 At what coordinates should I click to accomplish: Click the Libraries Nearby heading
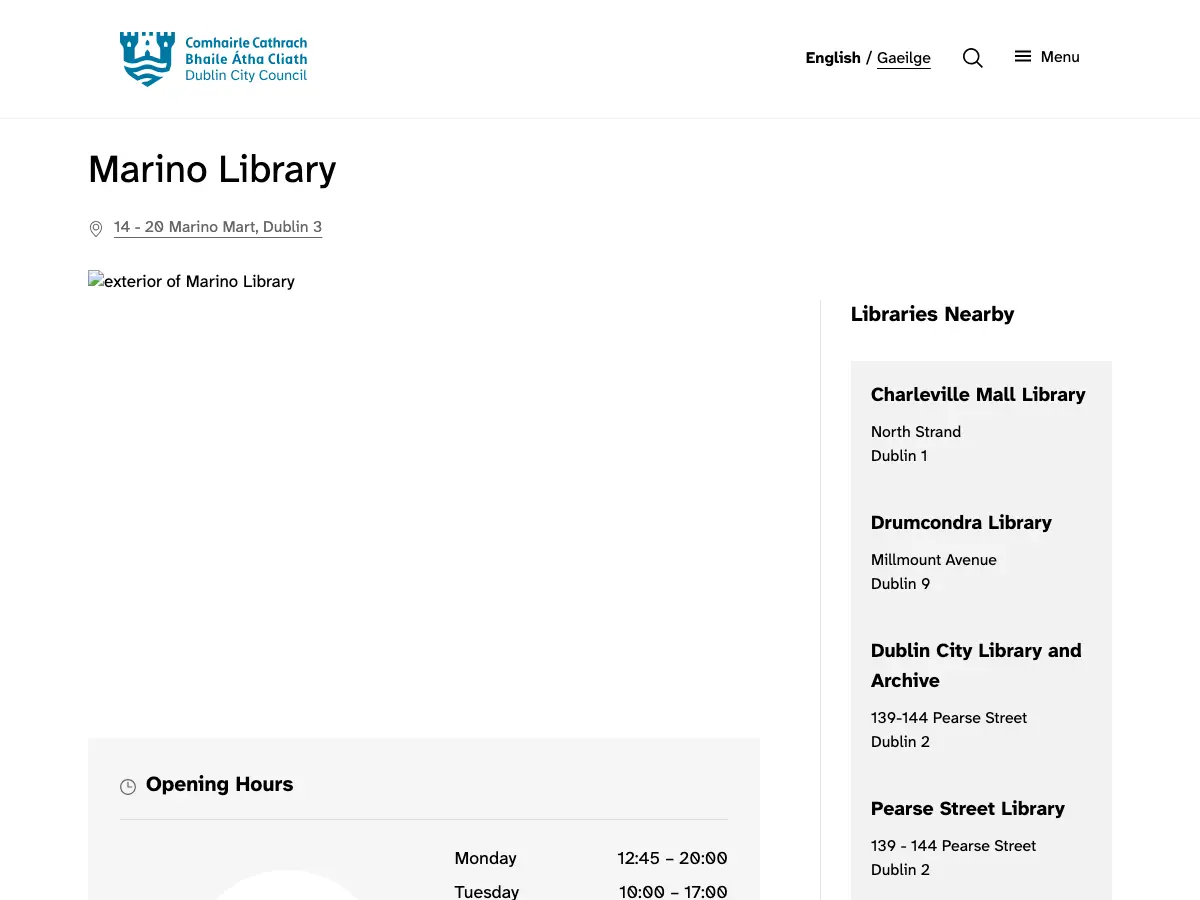932,314
